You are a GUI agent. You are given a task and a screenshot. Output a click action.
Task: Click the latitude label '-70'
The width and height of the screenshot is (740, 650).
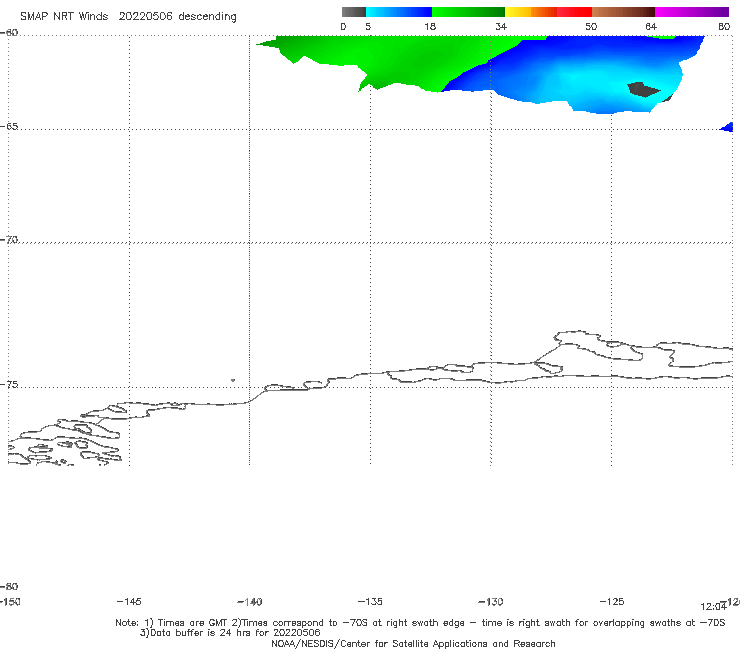[9, 239]
